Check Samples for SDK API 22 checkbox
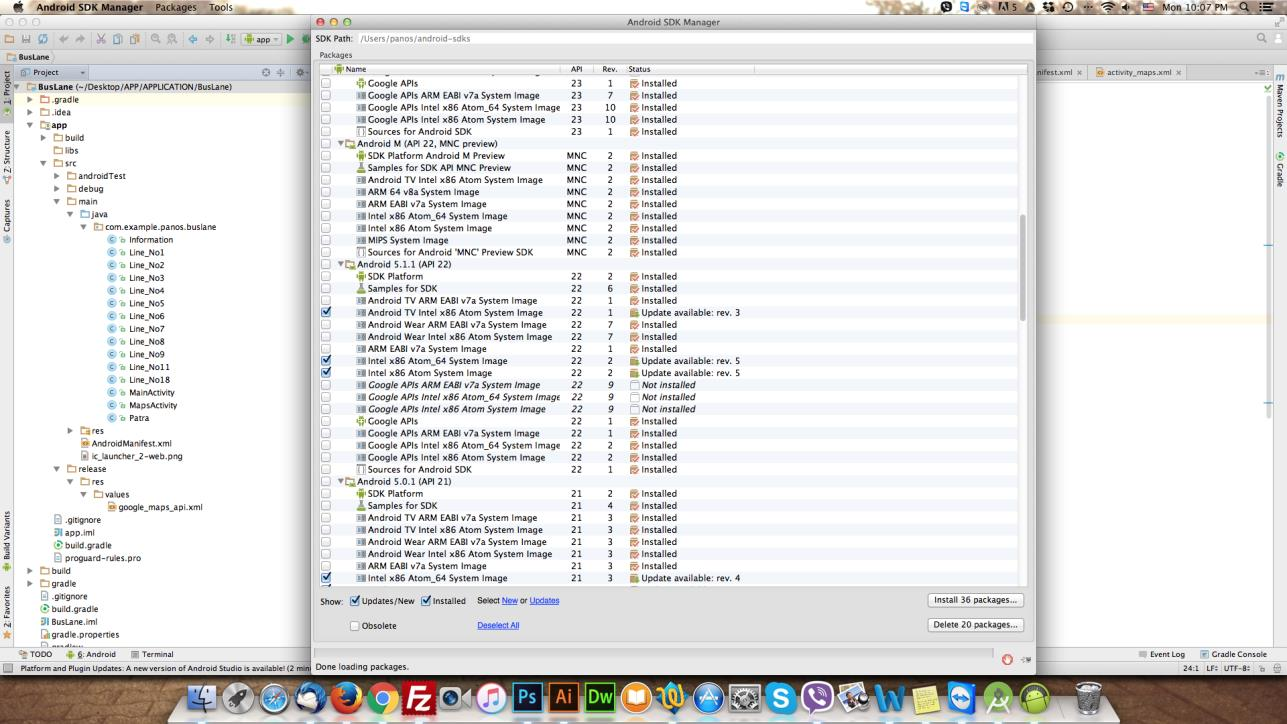Image resolution: width=1287 pixels, height=724 pixels. point(326,289)
